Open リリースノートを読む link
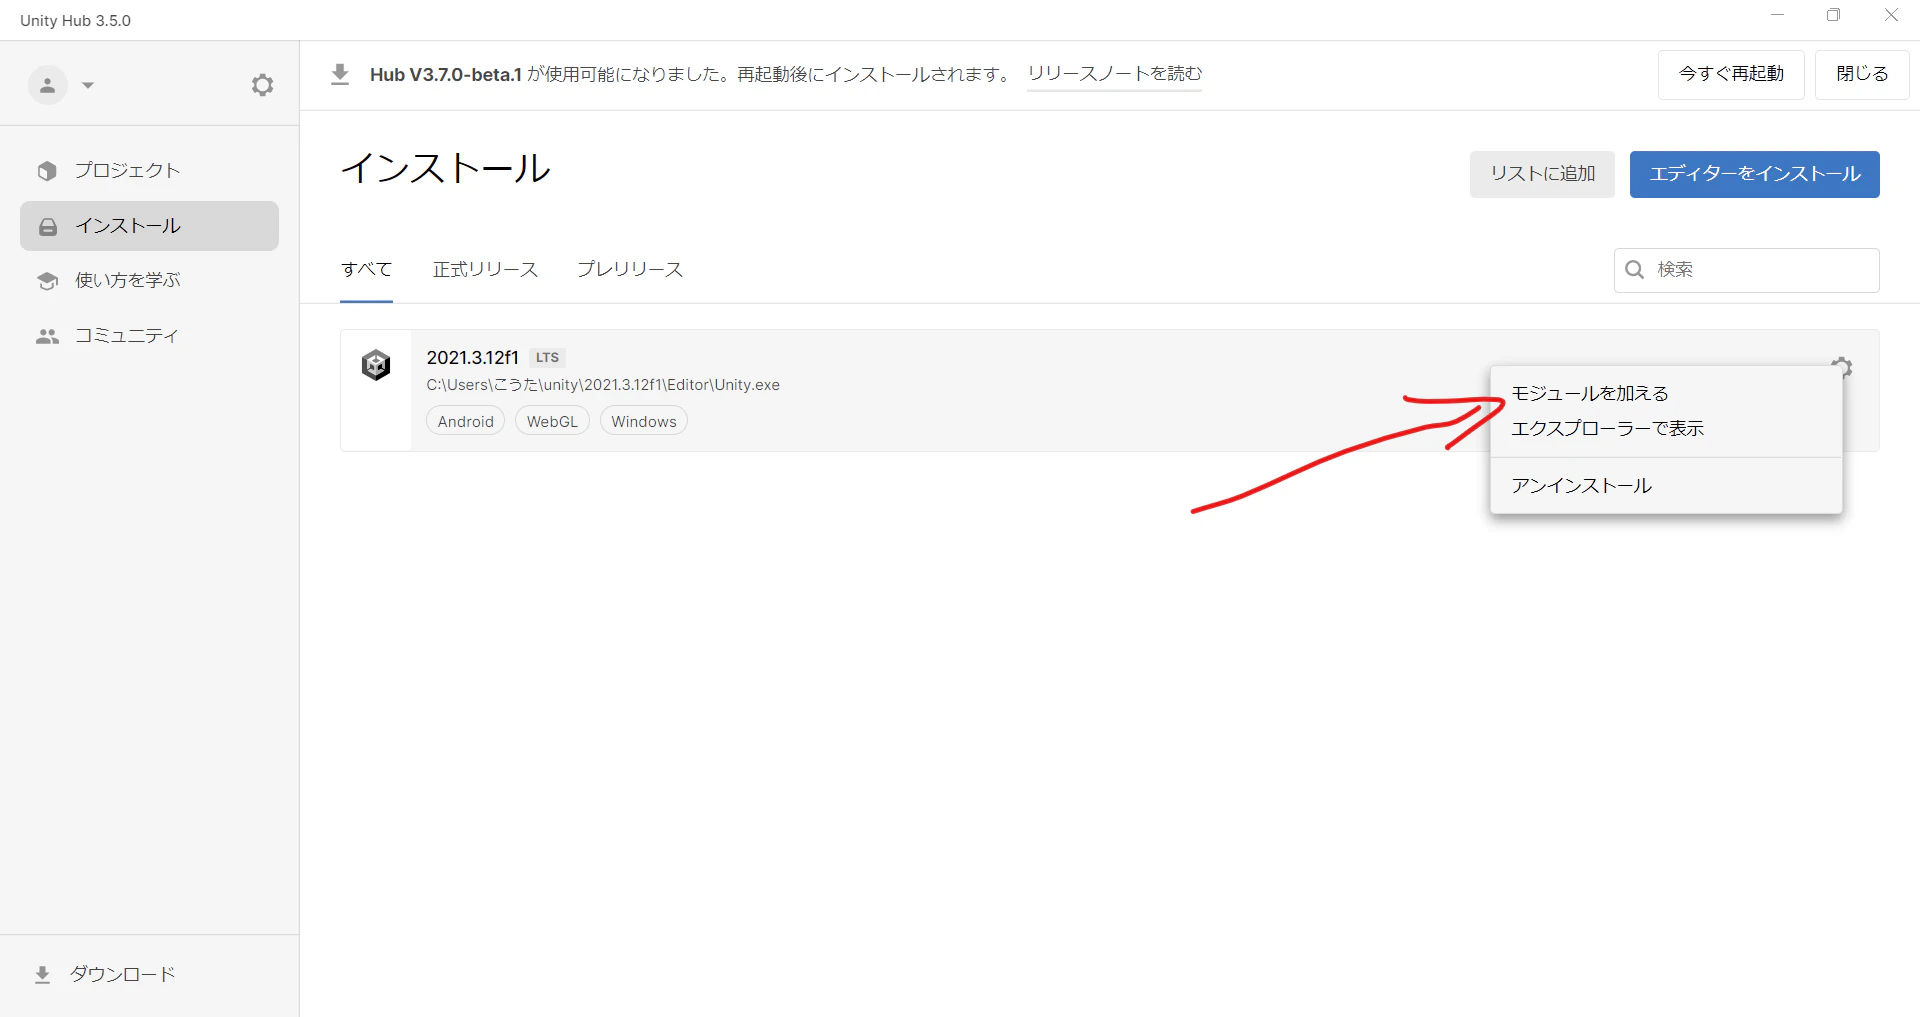The width and height of the screenshot is (1920, 1017). 1114,74
